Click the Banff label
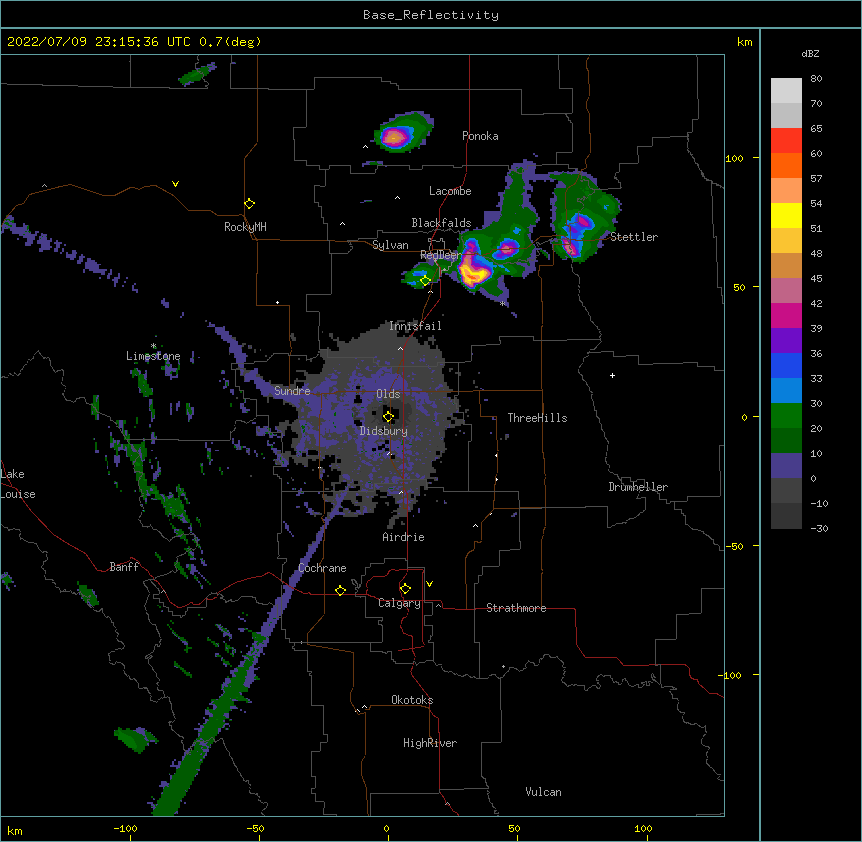 click(x=124, y=567)
